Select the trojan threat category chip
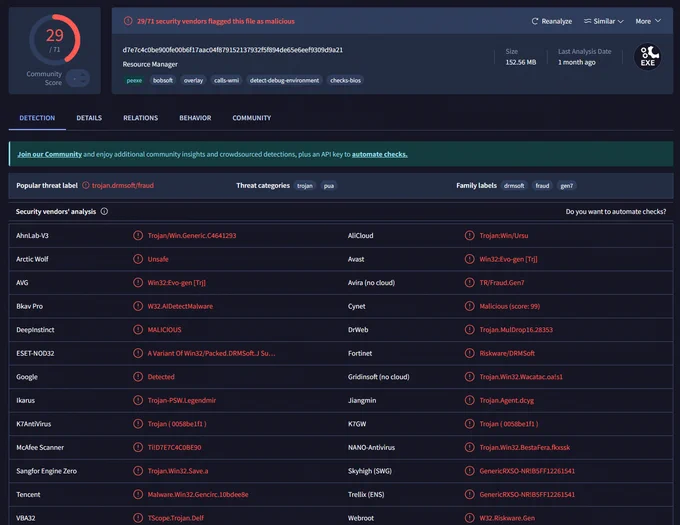The width and height of the screenshot is (680, 525). (304, 186)
